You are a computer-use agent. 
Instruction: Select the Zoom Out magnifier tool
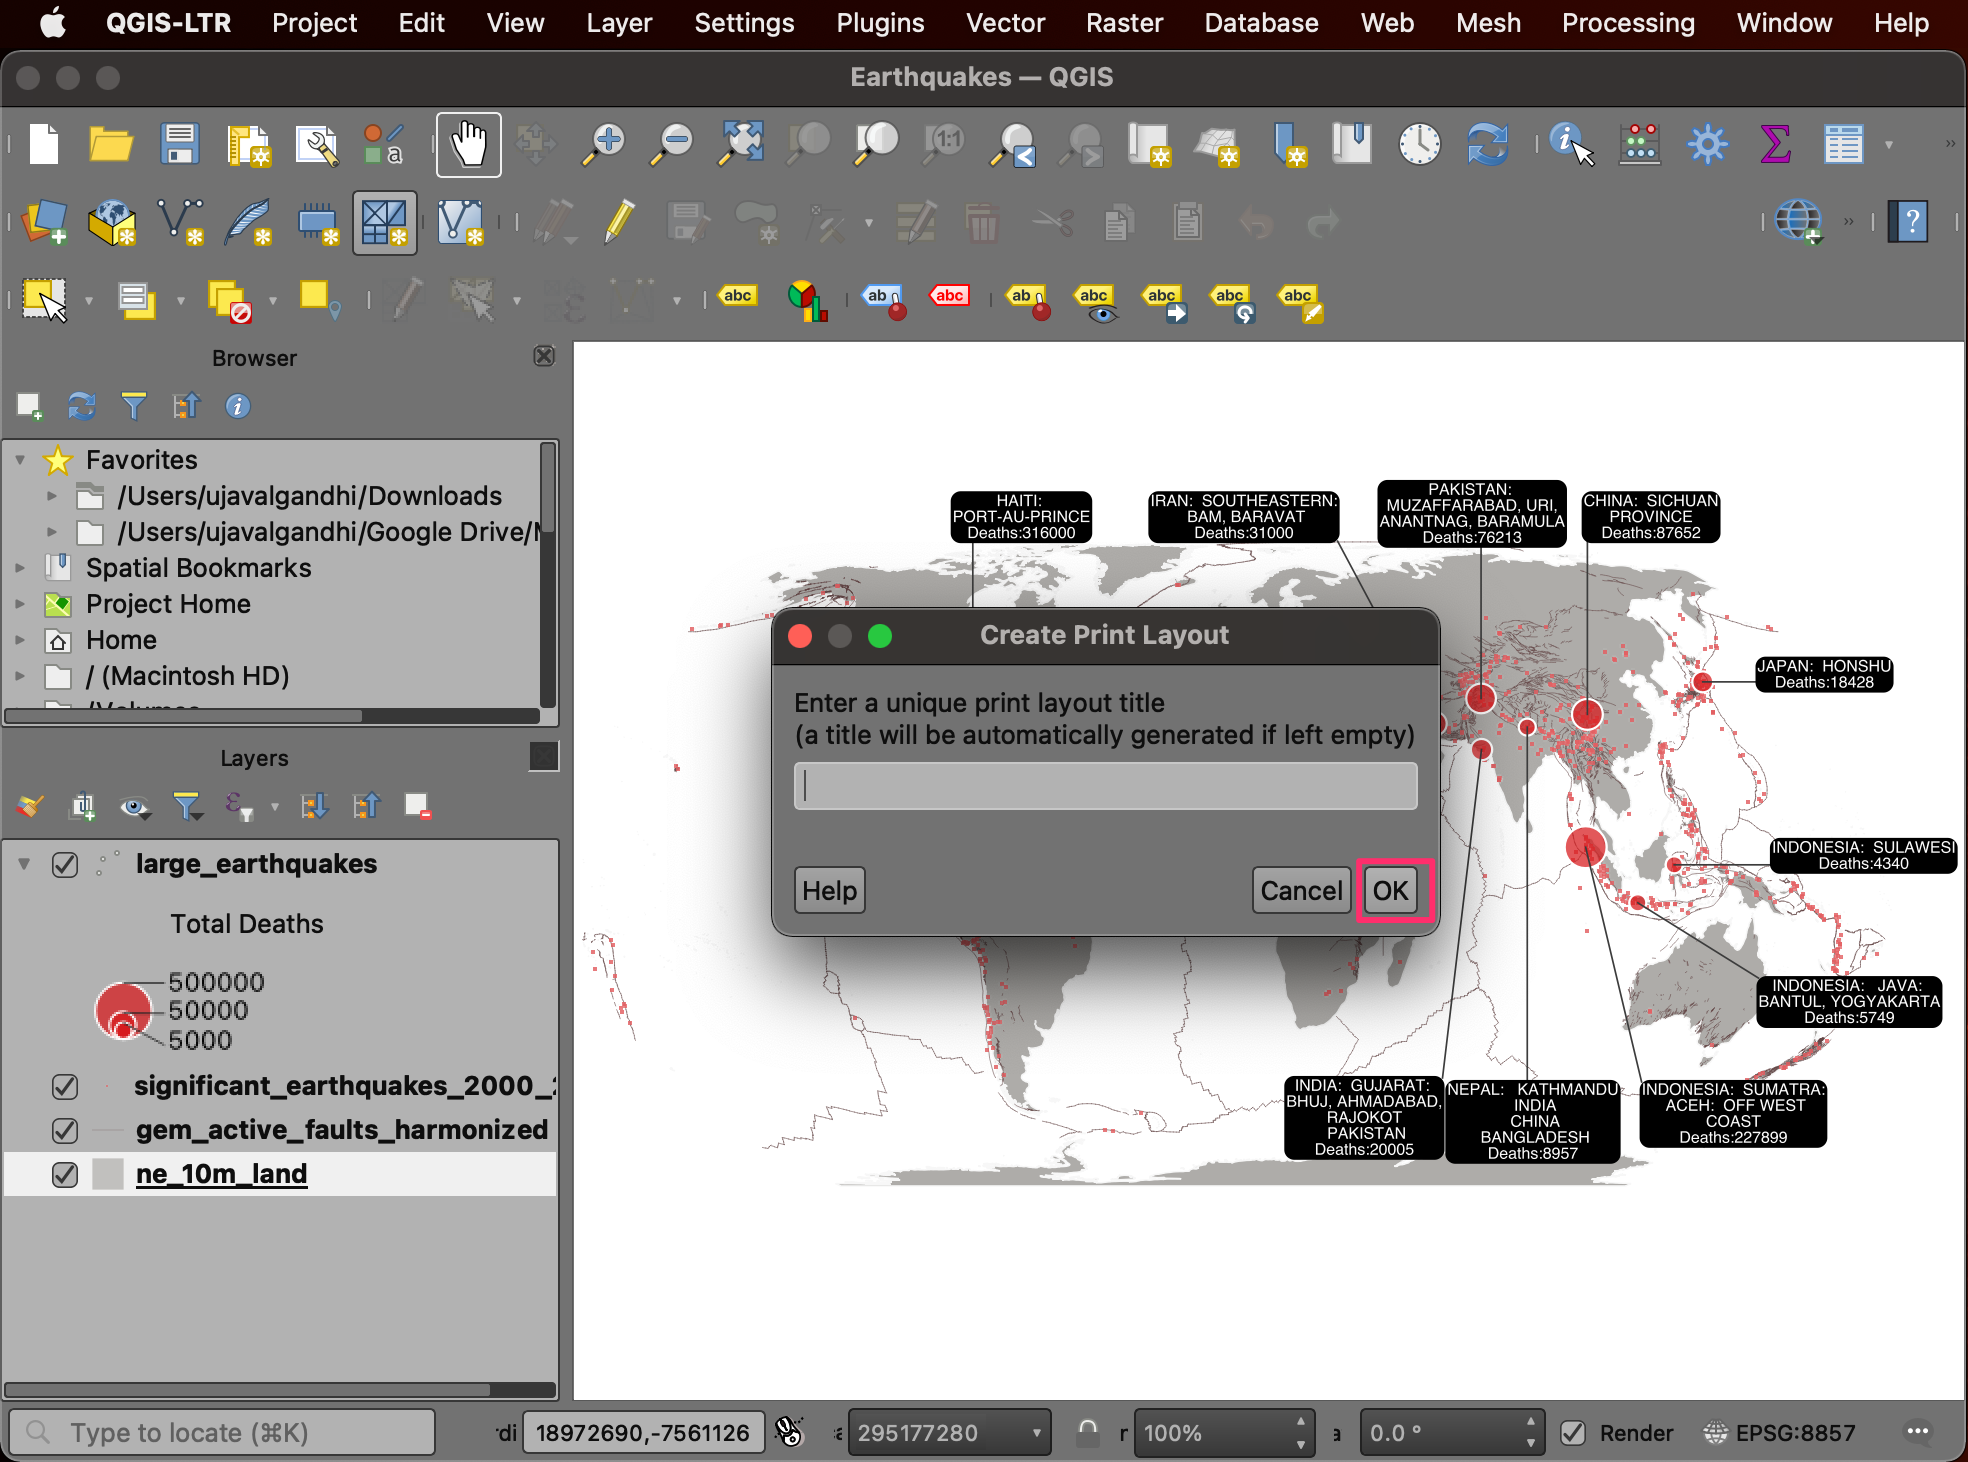(672, 144)
